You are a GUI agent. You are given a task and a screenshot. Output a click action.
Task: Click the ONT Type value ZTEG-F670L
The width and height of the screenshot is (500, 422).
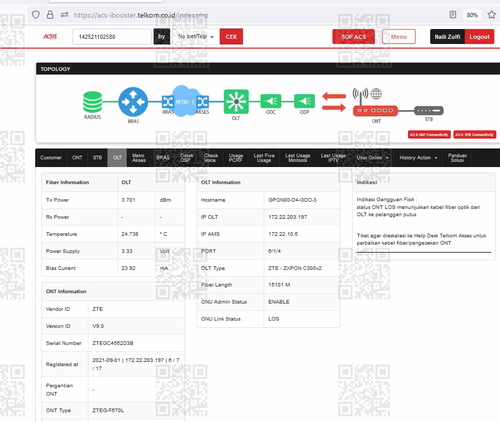coord(108,410)
